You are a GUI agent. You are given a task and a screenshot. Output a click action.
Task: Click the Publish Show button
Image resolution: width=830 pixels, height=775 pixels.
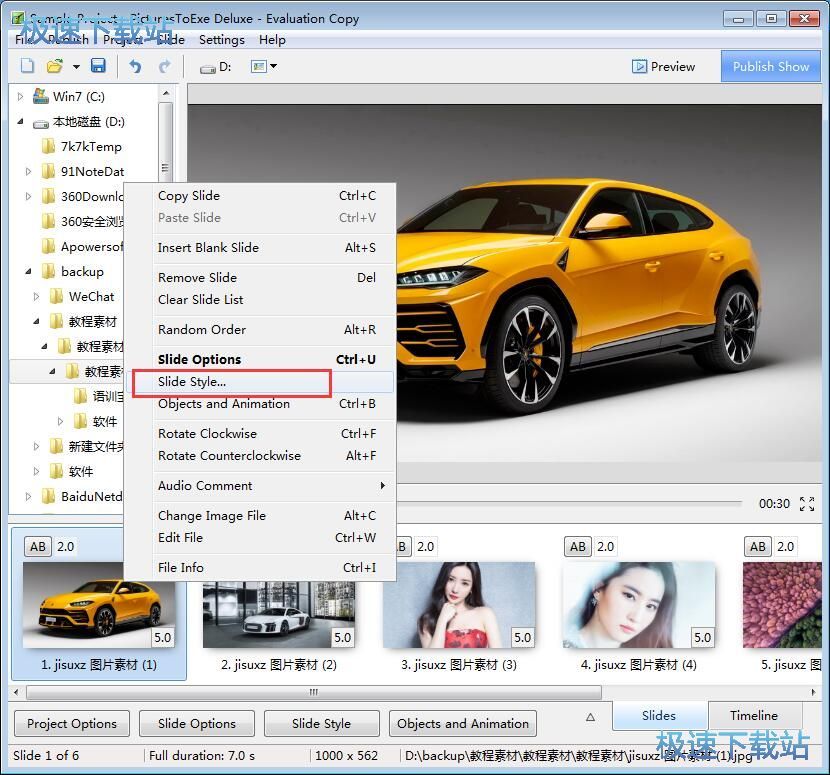coord(770,67)
